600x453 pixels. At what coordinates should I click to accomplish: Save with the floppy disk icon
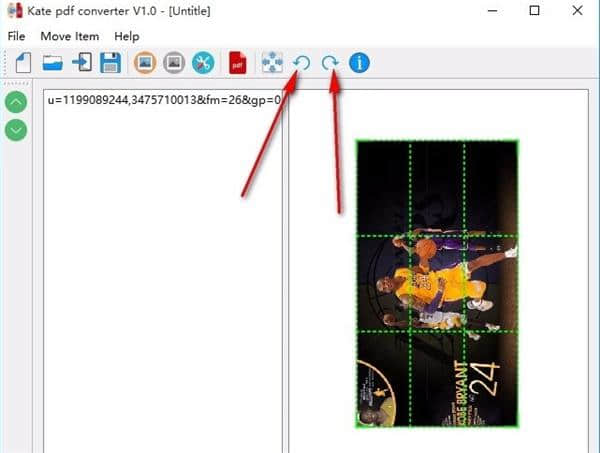(x=111, y=63)
